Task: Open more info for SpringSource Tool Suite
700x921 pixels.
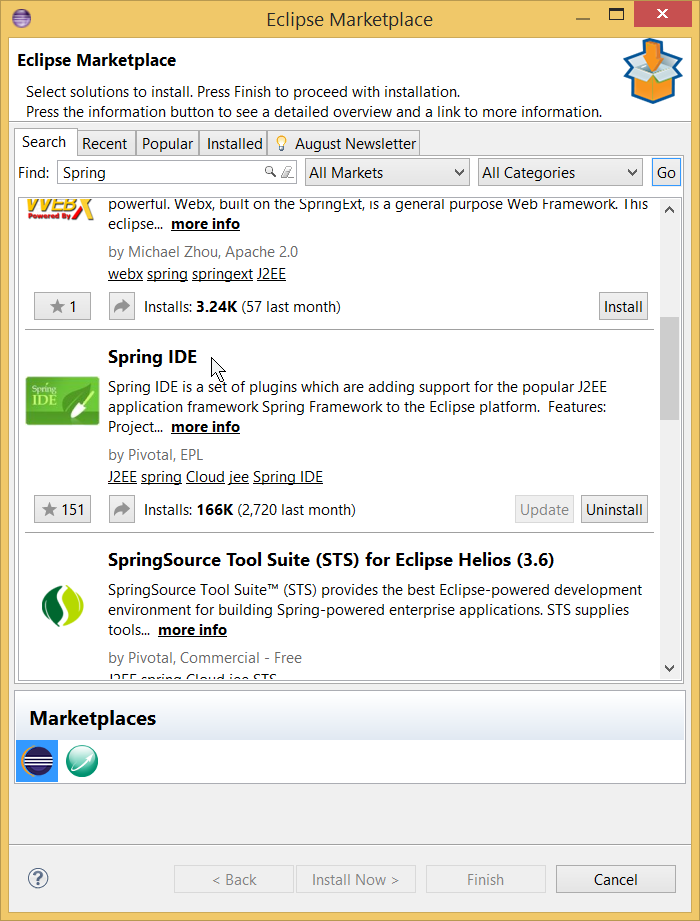Action: point(193,630)
